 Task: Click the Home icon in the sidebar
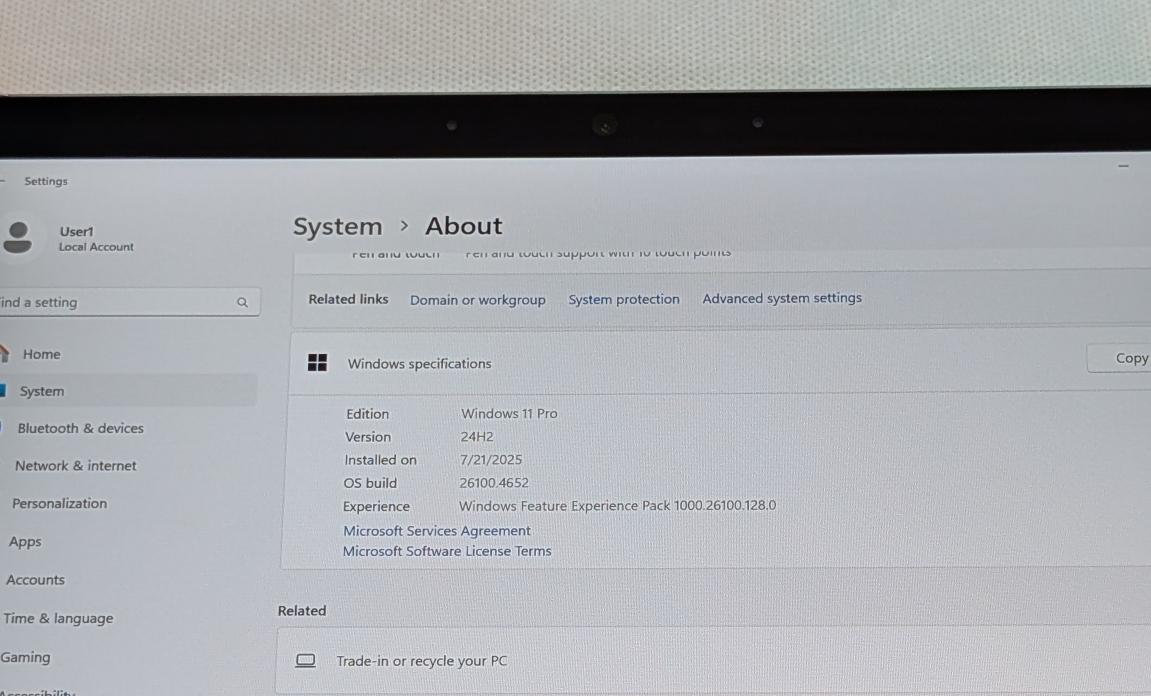tap(6, 354)
